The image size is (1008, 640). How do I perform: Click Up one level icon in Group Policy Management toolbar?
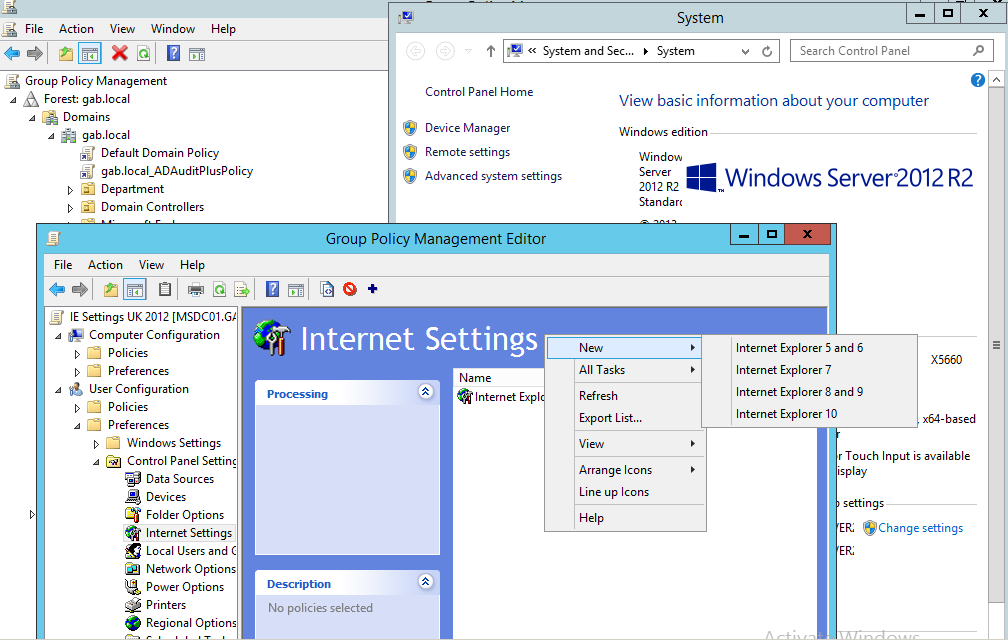point(66,53)
